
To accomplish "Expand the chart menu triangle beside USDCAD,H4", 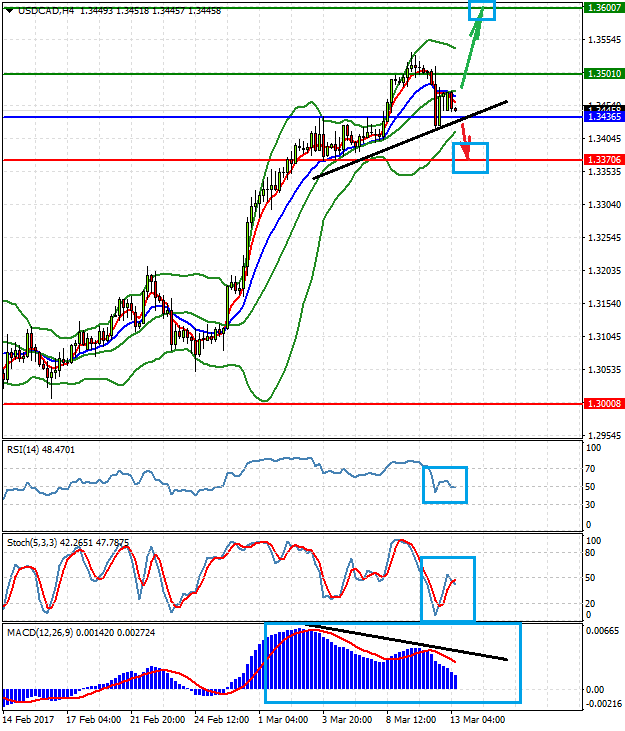I will [9, 10].
